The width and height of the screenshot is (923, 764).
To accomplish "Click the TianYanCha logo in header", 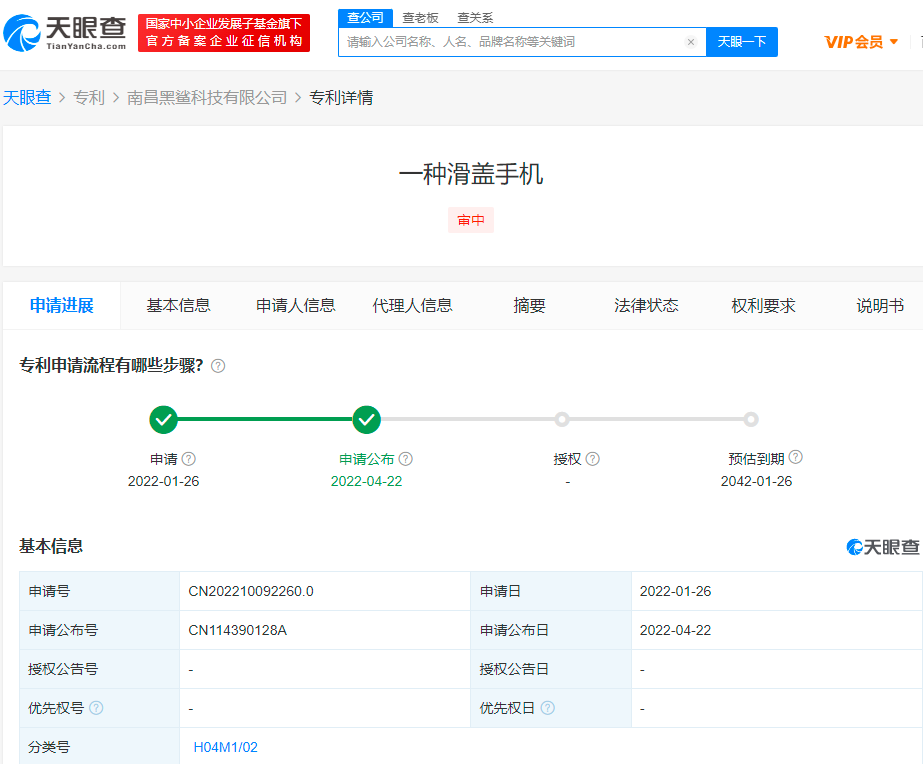I will click(x=65, y=33).
